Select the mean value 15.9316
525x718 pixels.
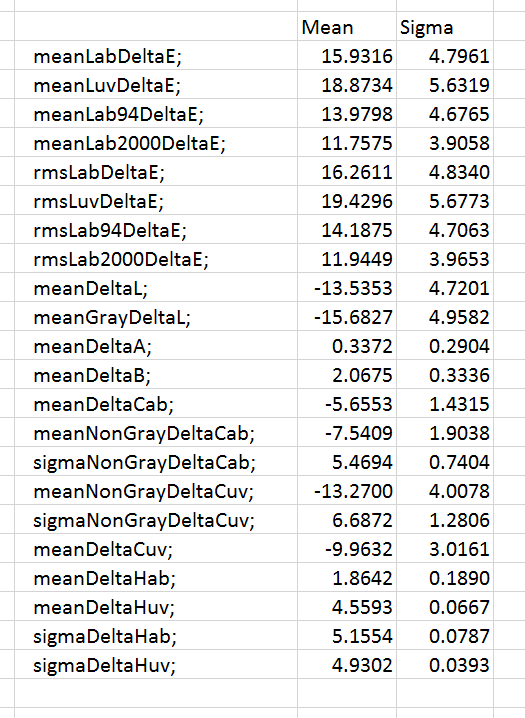coord(346,56)
